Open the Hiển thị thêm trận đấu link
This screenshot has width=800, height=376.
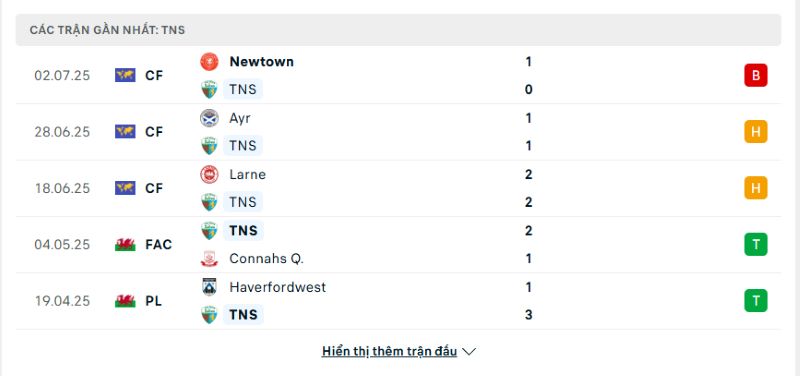point(389,352)
